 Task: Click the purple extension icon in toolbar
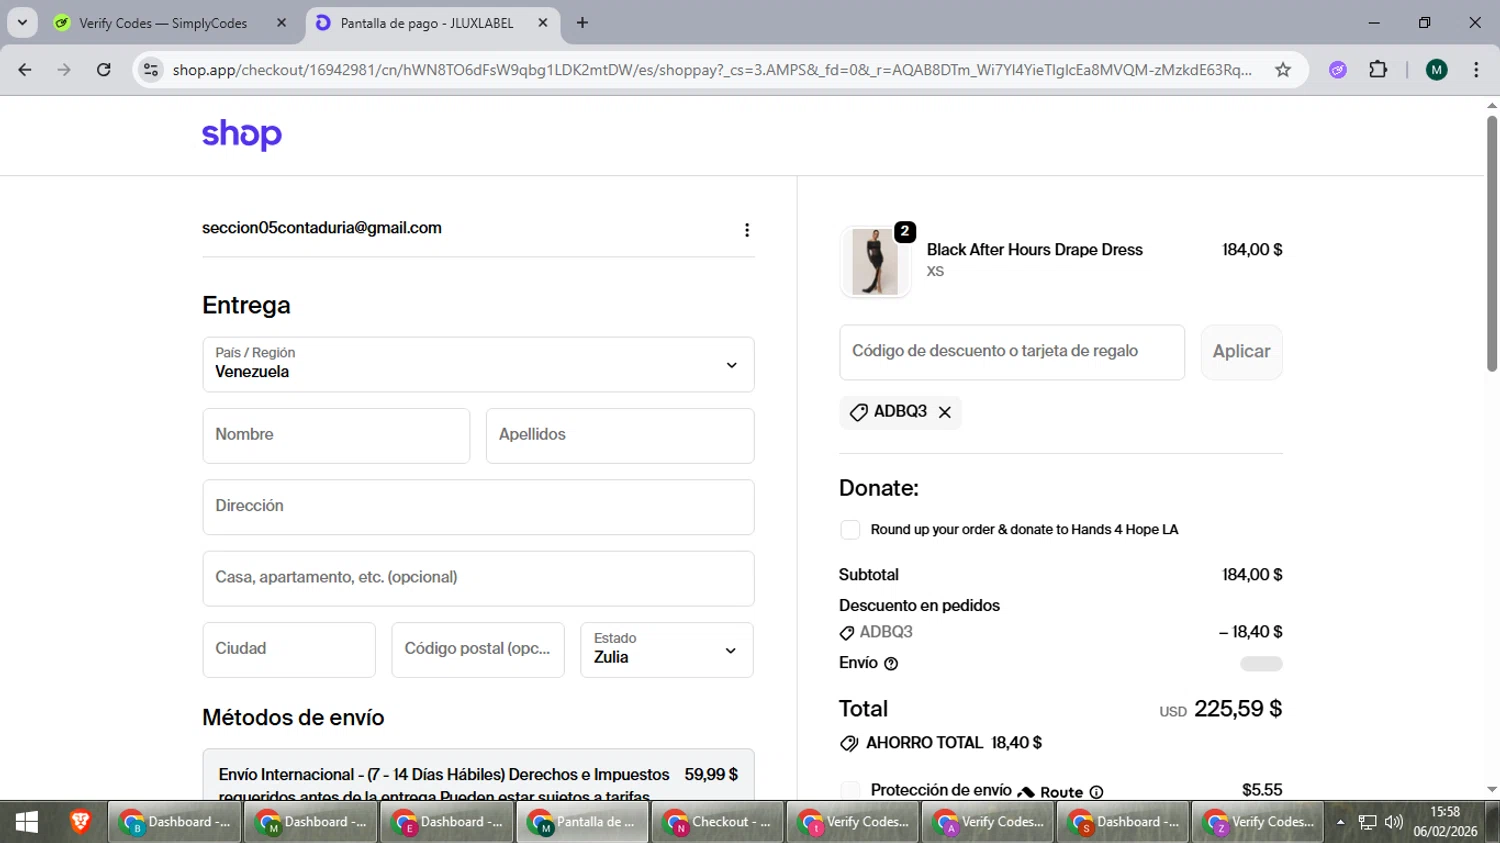[x=1338, y=70]
